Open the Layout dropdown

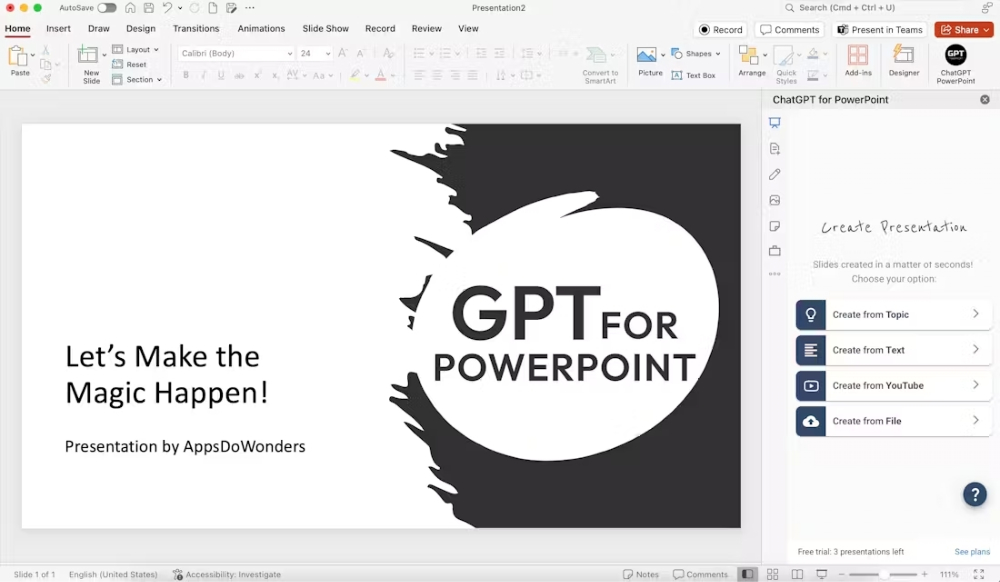[136, 49]
